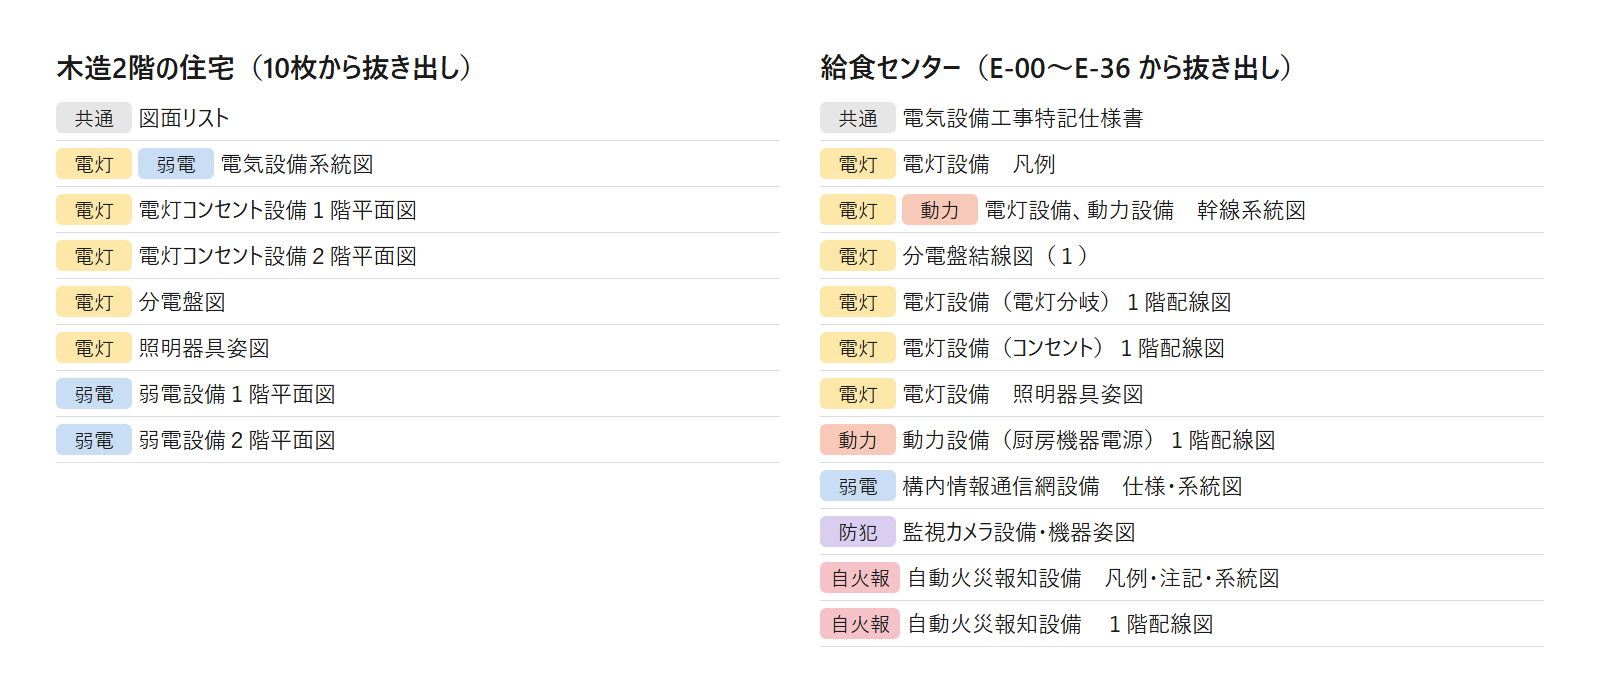Select 構内情報通信網設備 仕様・系統図
This screenshot has width=1600, height=695.
pyautogui.click(x=1072, y=486)
